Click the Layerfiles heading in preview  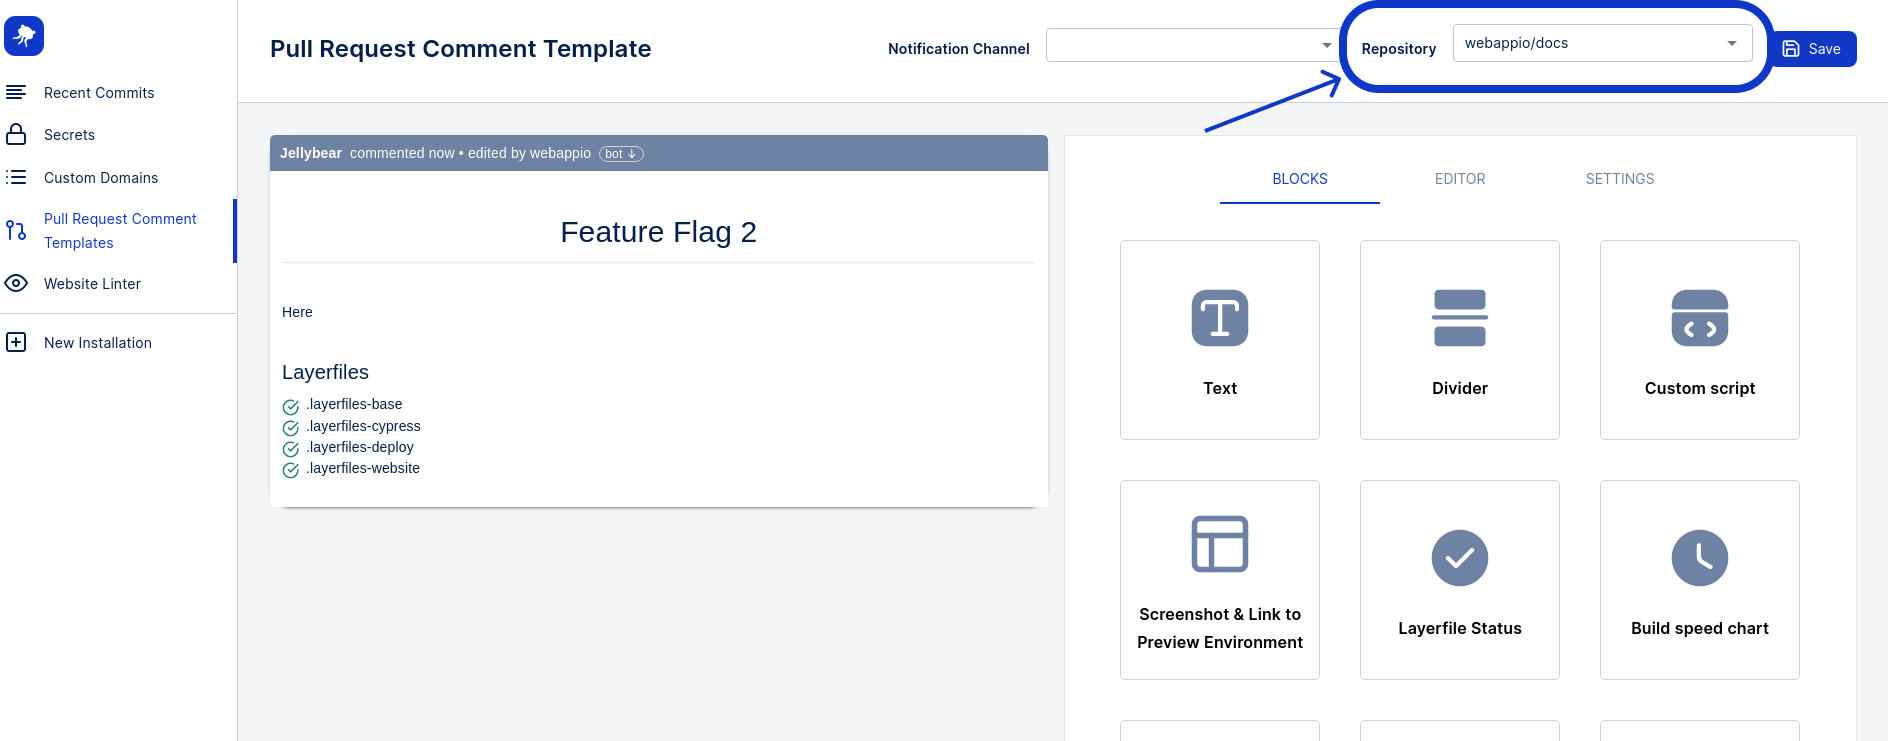(325, 372)
